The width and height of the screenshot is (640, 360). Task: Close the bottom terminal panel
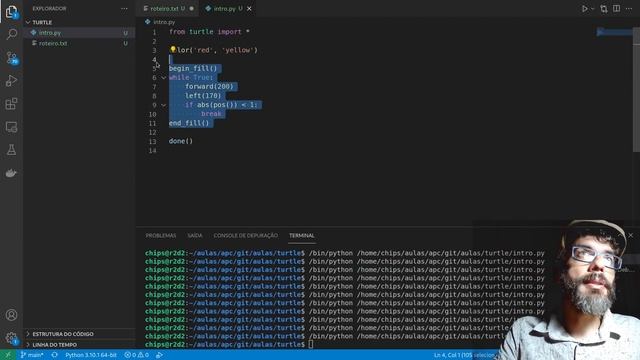(631, 236)
